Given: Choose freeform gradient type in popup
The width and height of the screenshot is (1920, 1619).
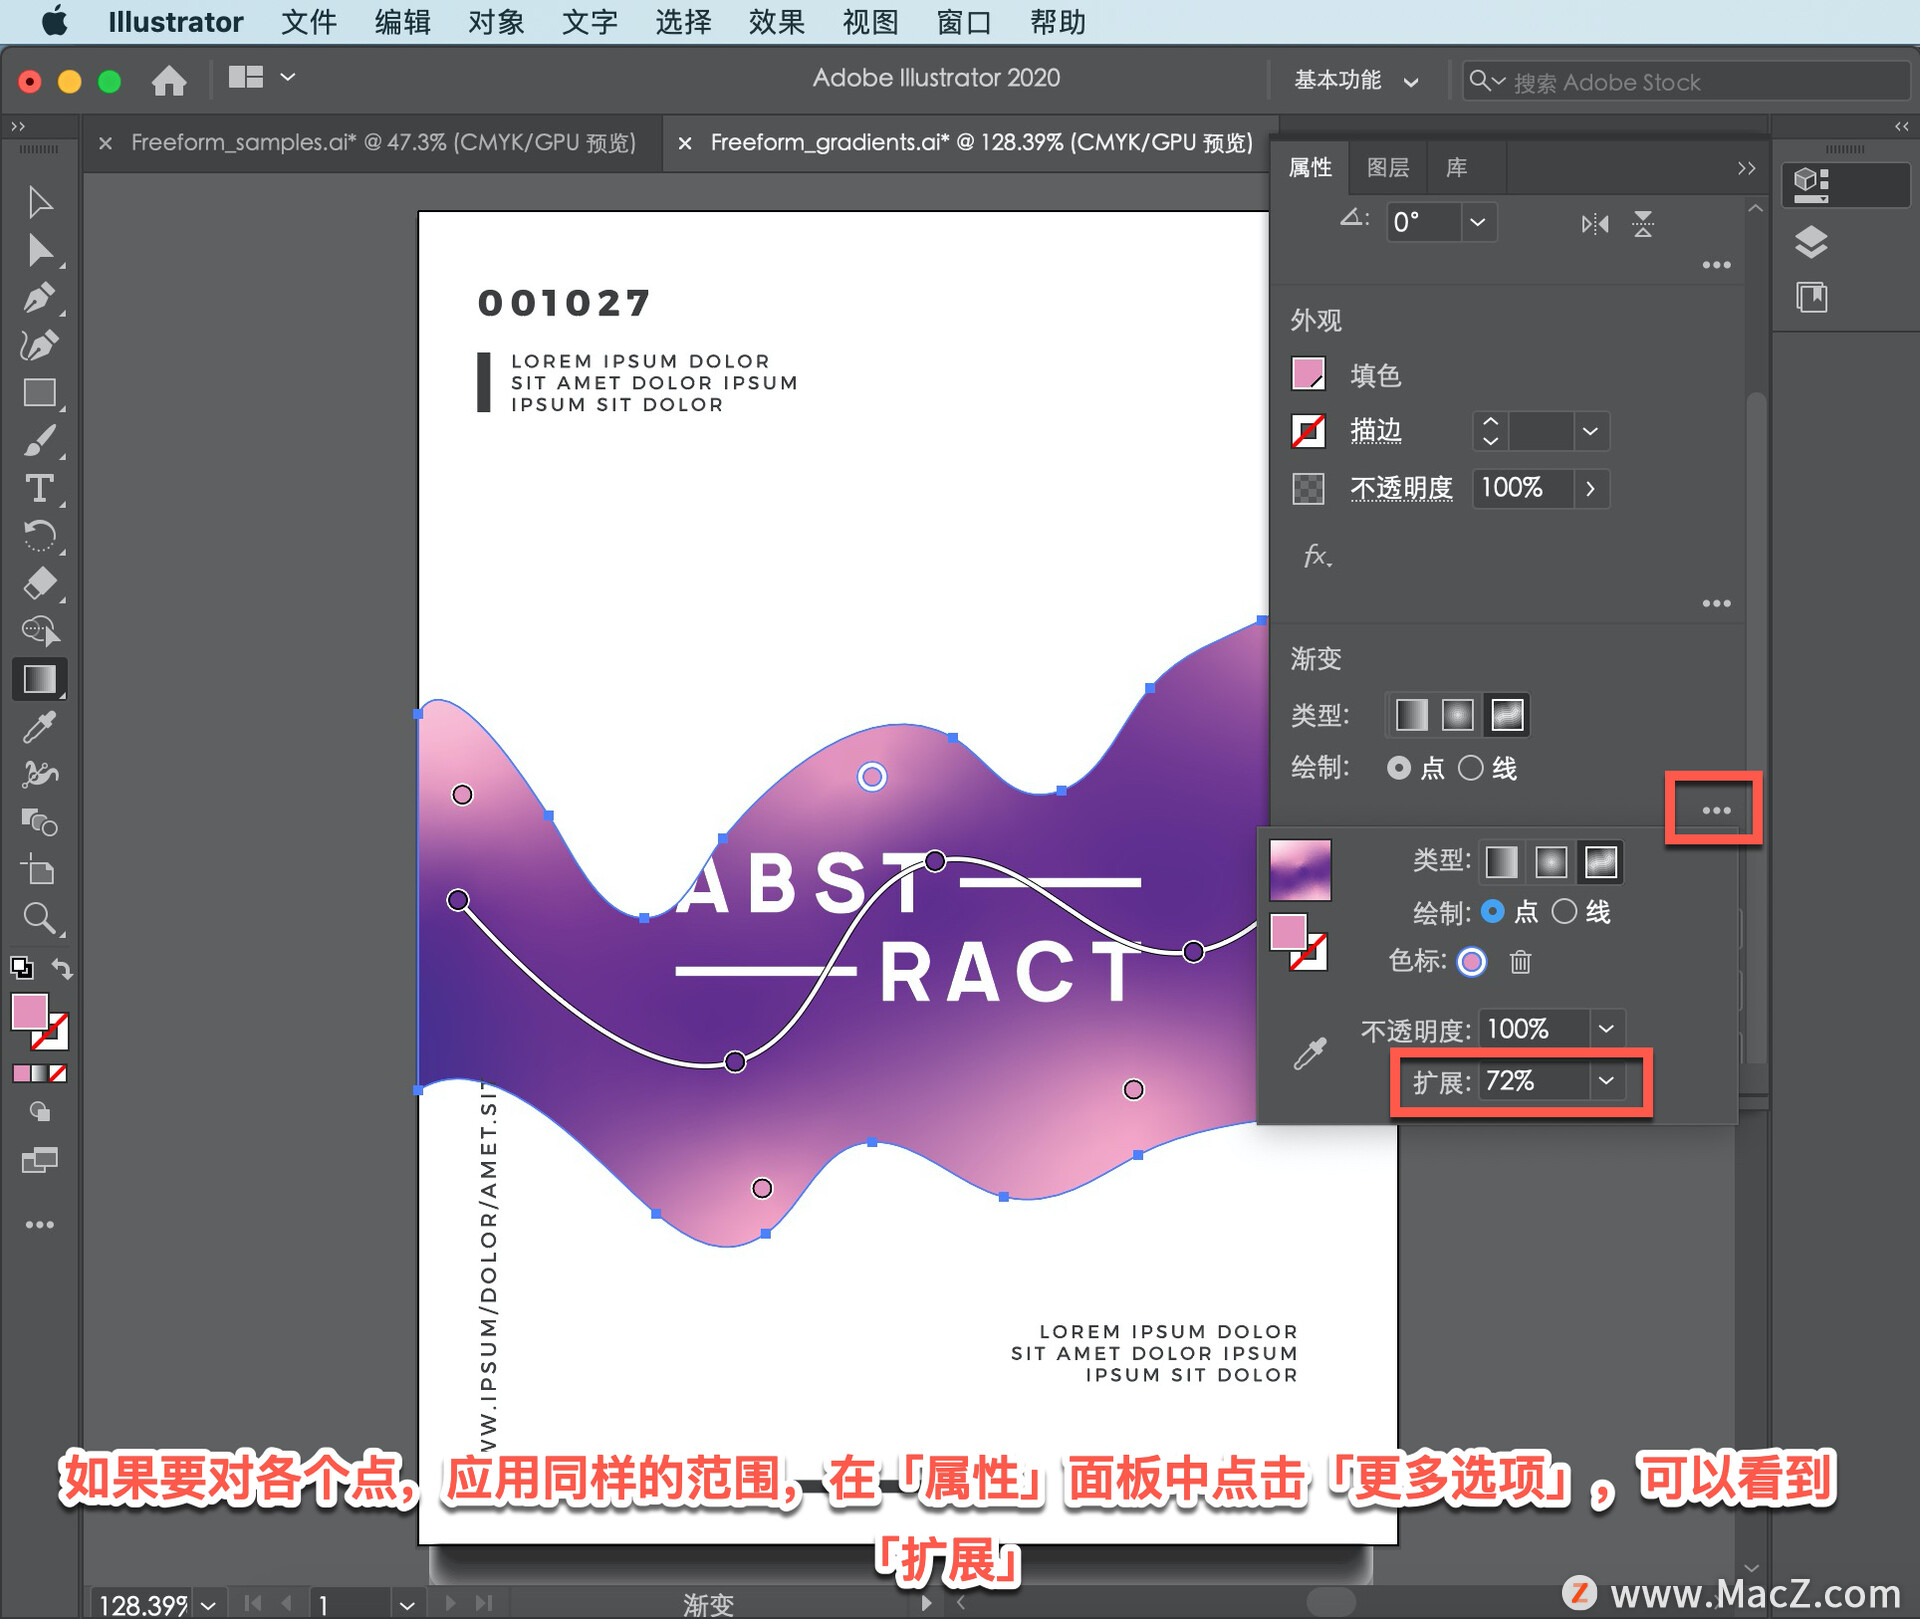Looking at the screenshot, I should tap(1600, 862).
